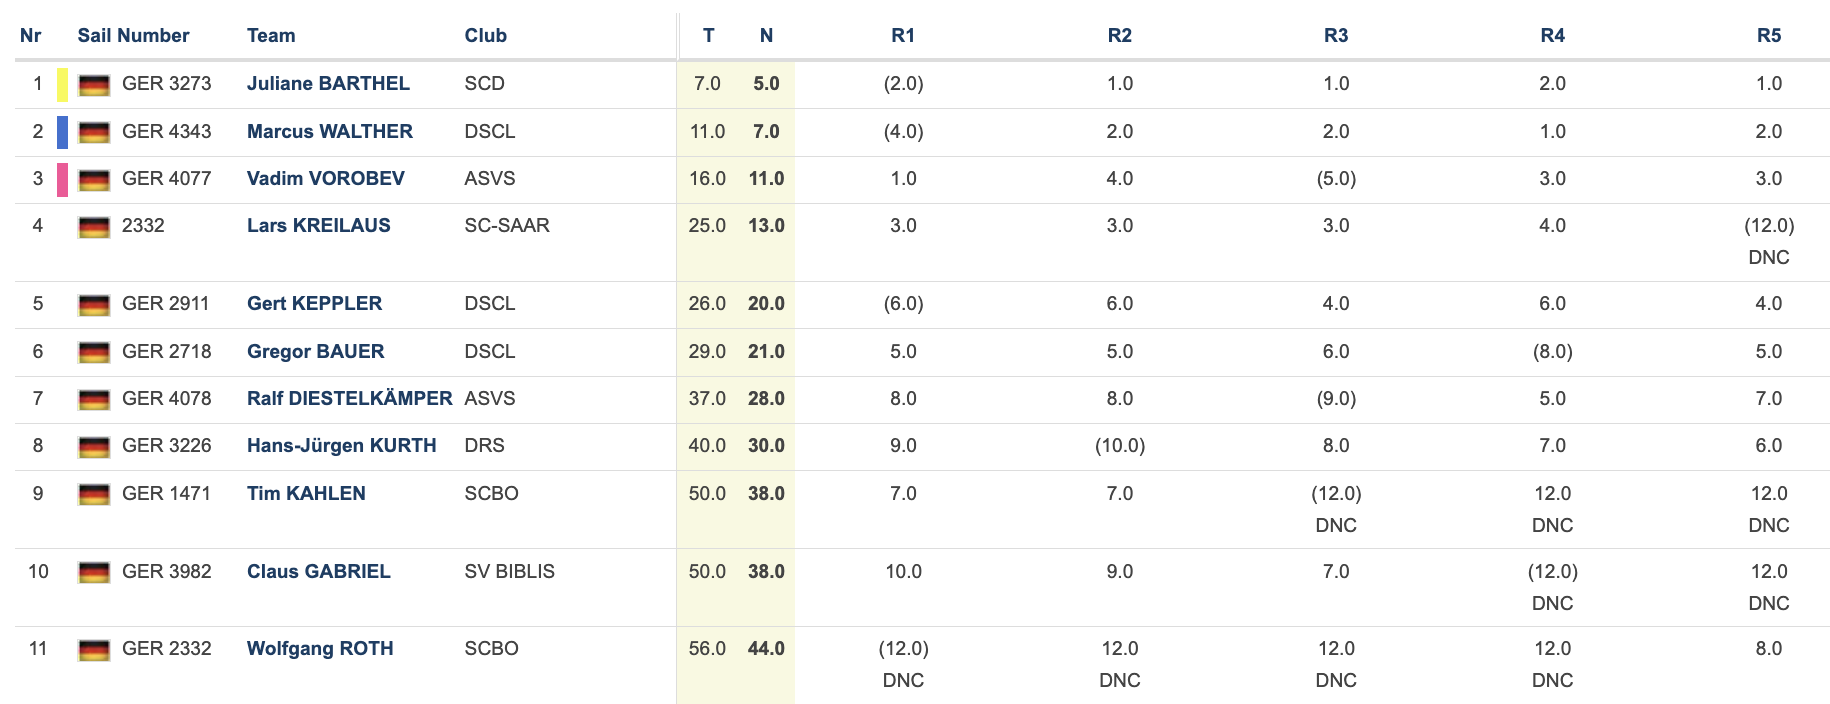Open Juliane BARTHEL's team page
Image resolution: width=1830 pixels, height=704 pixels.
click(328, 84)
